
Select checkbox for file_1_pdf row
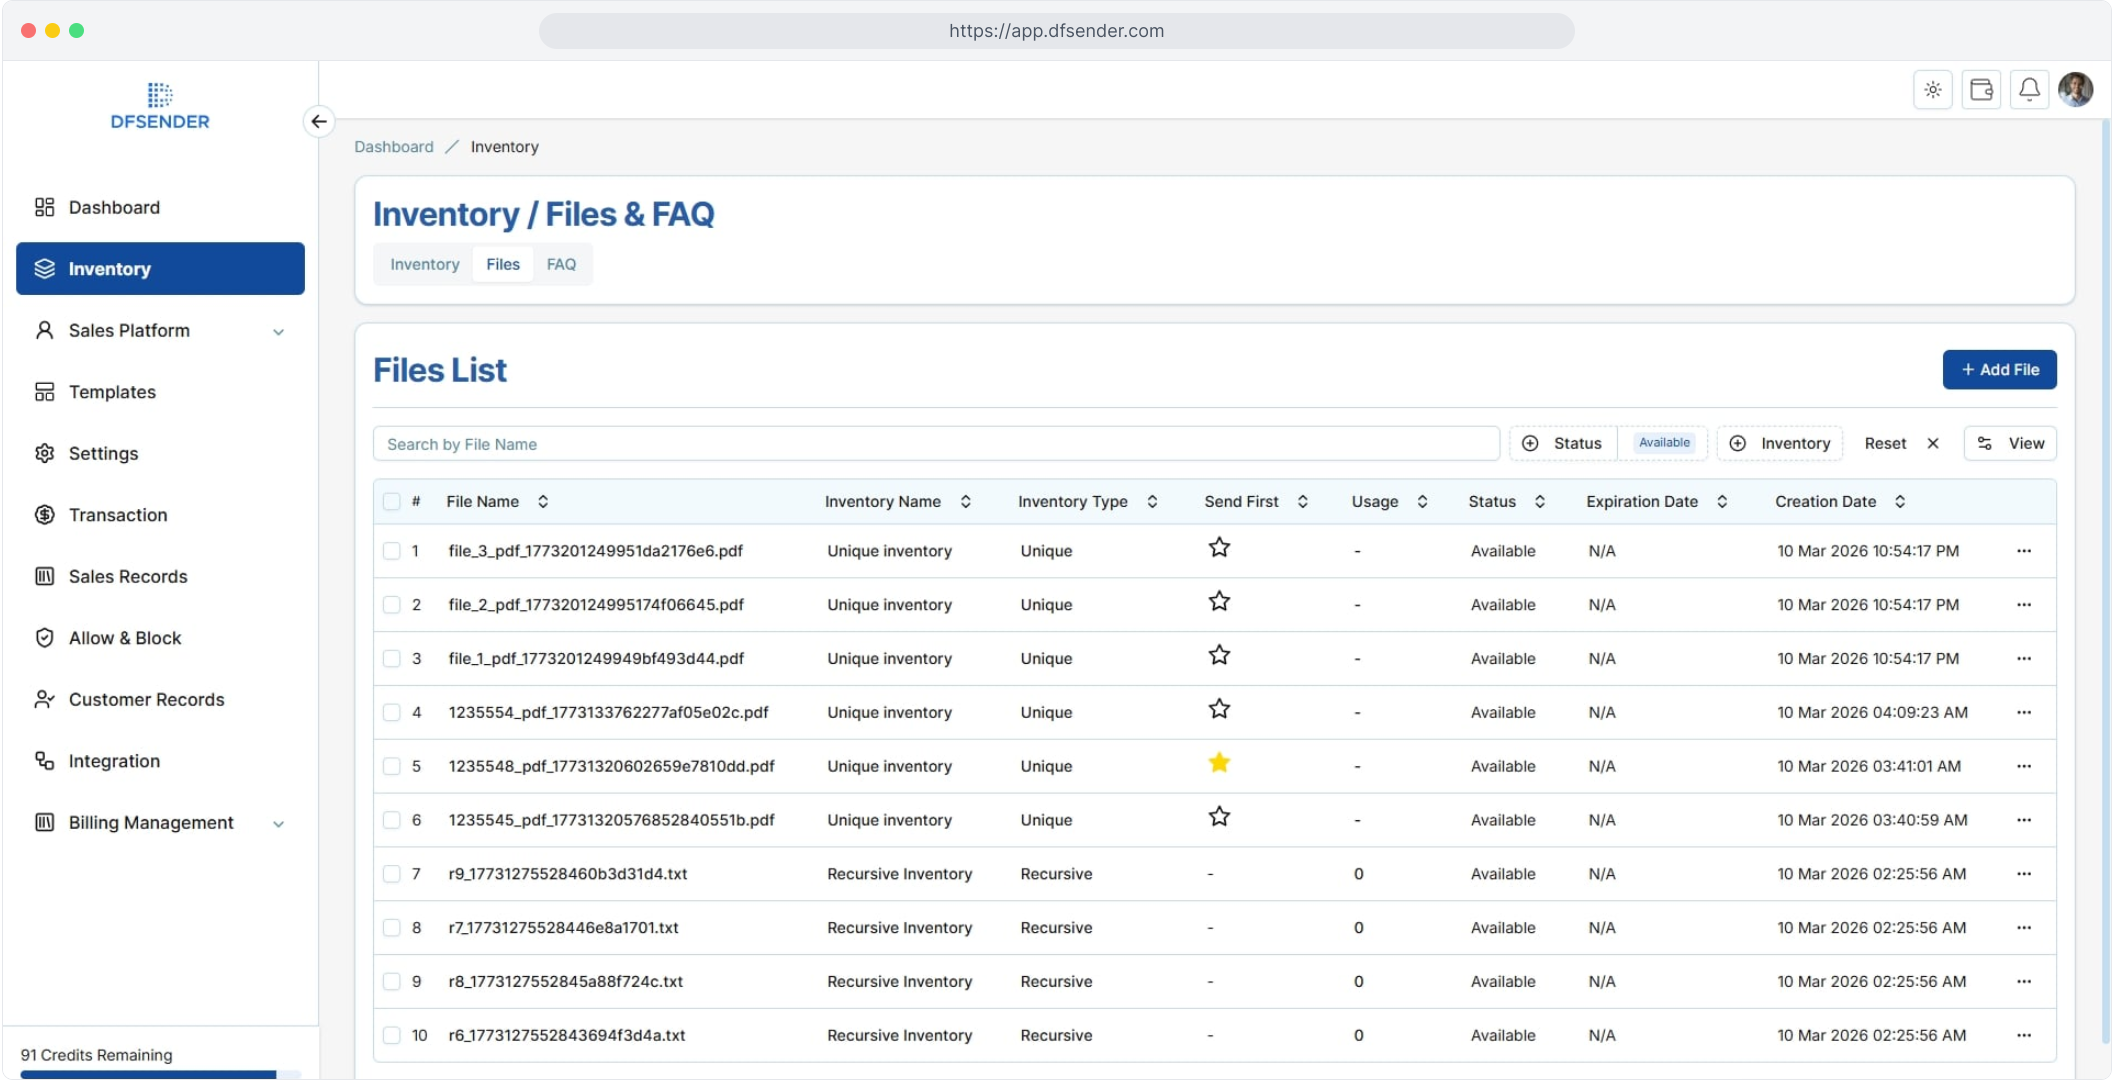(x=391, y=659)
